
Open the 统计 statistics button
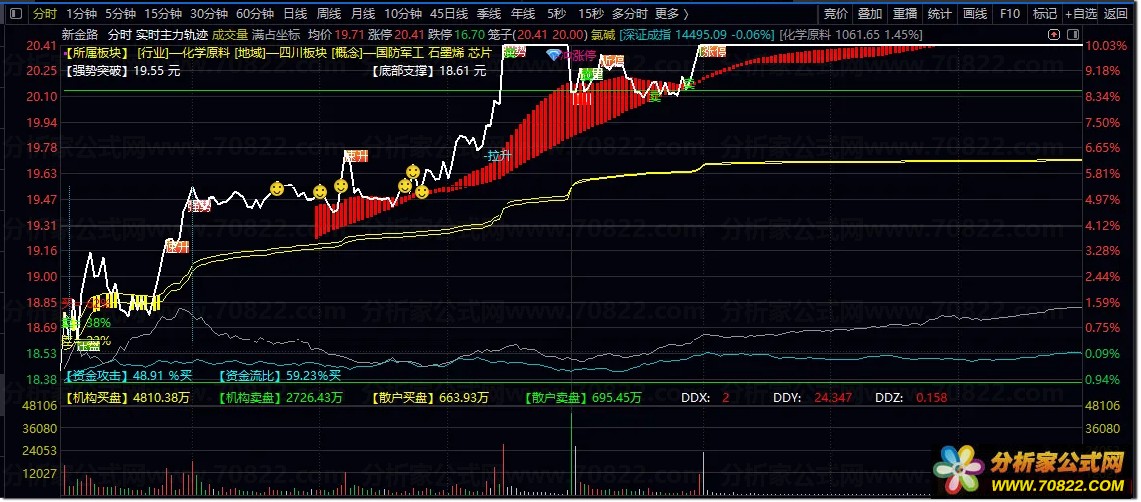pos(939,13)
